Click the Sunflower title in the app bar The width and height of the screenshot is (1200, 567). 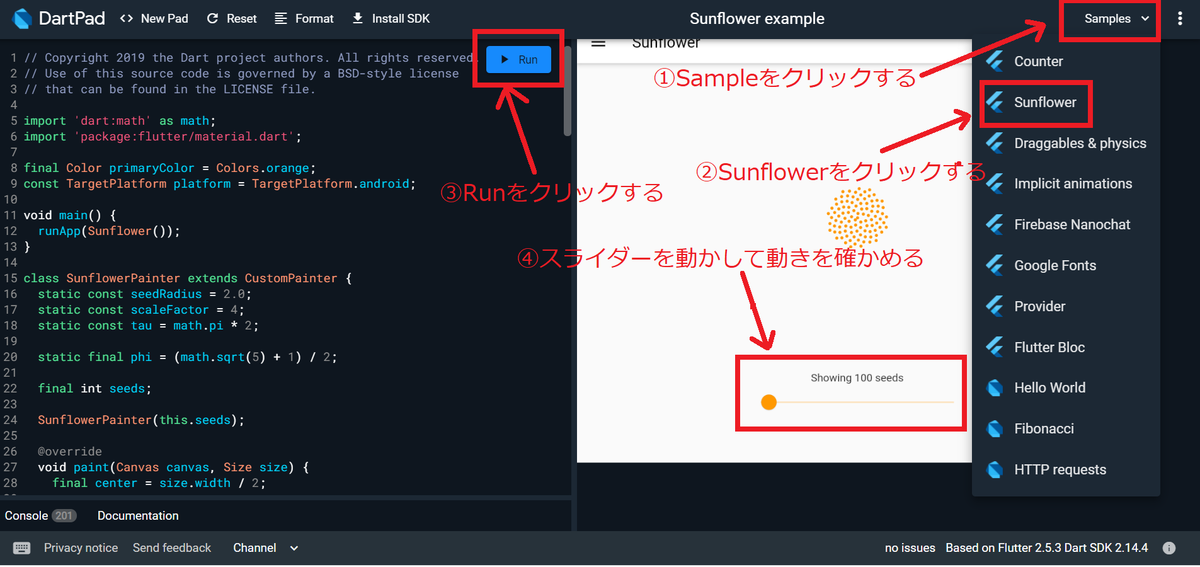click(666, 43)
